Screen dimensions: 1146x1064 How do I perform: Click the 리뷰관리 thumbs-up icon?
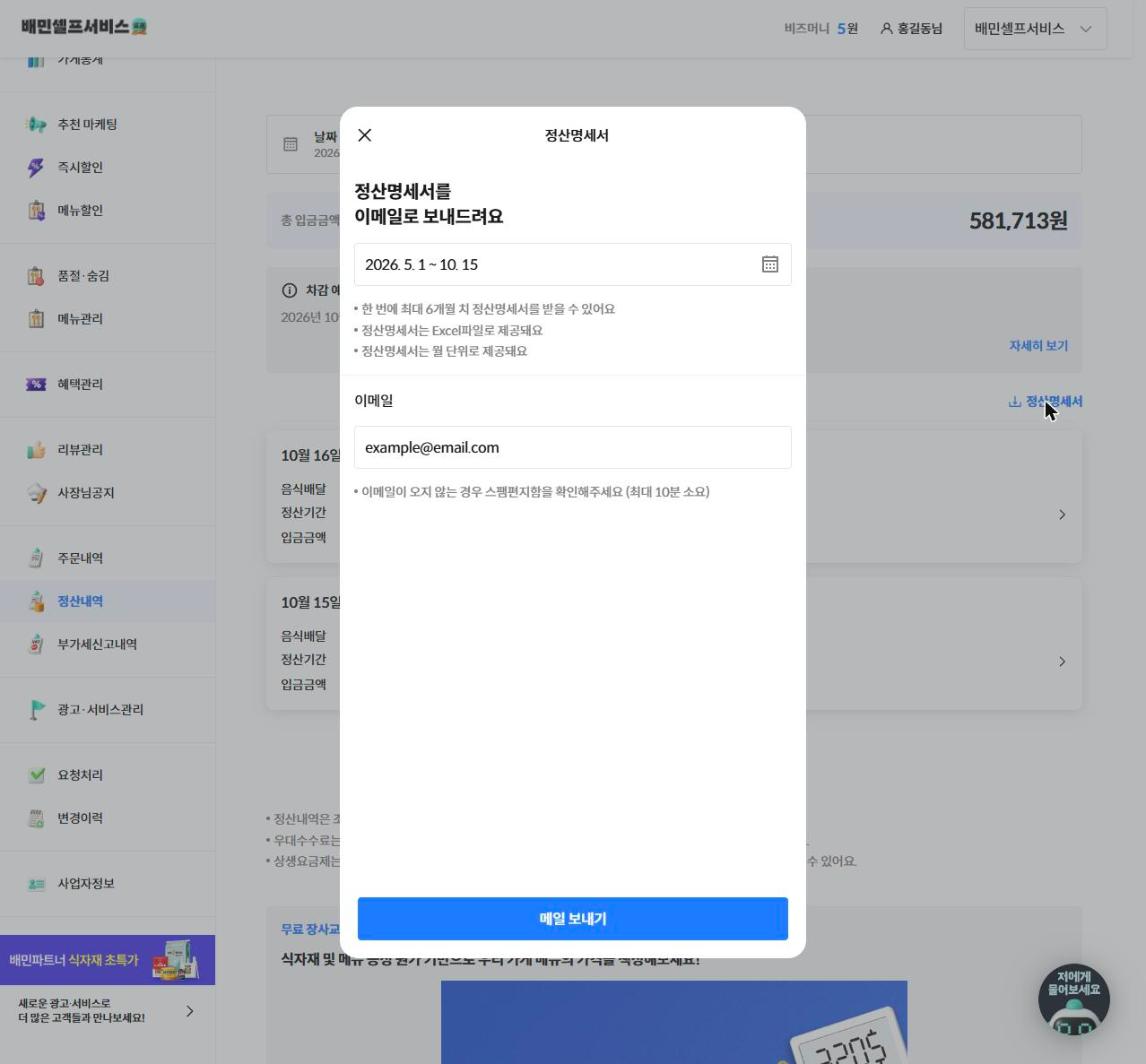tap(36, 450)
